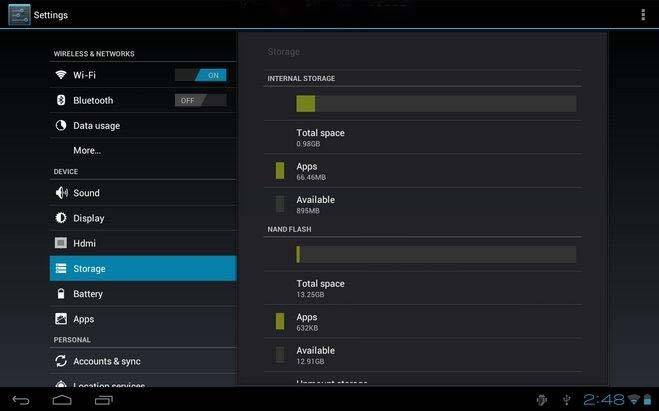
Task: Click the Storage list icon
Action: (x=61, y=268)
